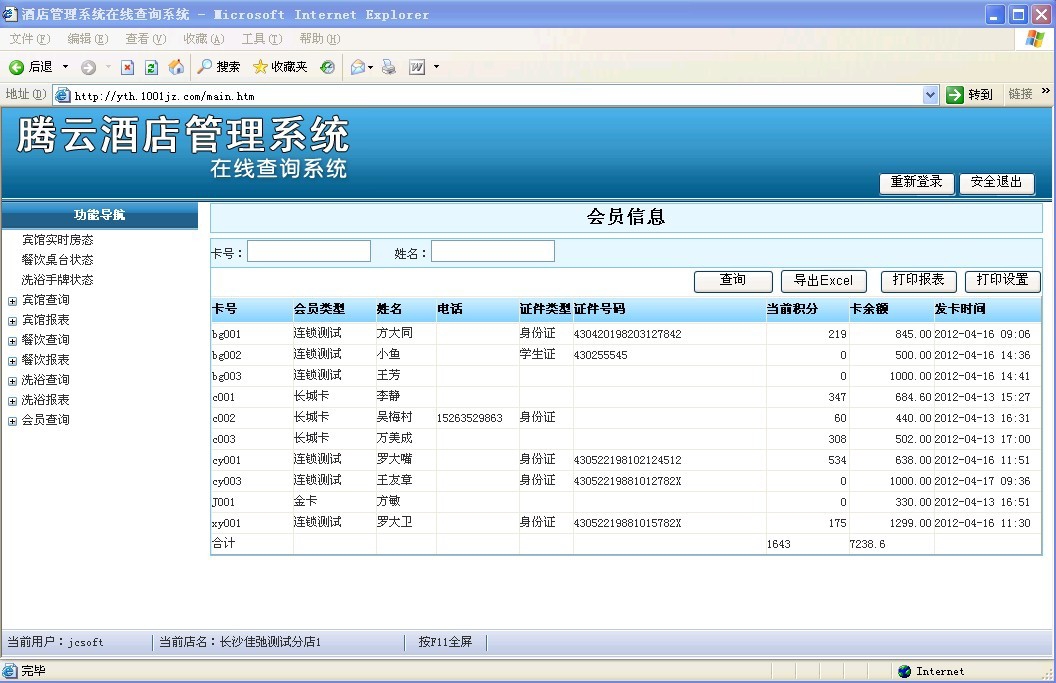Click the Home page icon

(176, 67)
